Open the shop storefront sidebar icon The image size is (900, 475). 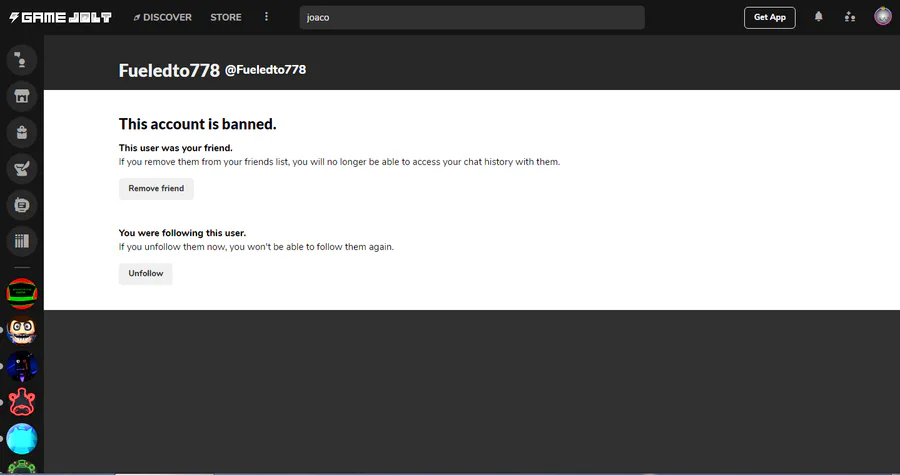(22, 96)
